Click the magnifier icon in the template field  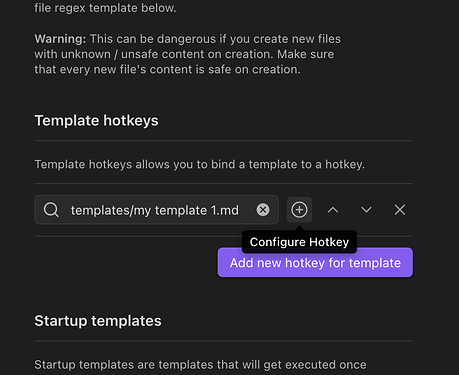point(51,210)
